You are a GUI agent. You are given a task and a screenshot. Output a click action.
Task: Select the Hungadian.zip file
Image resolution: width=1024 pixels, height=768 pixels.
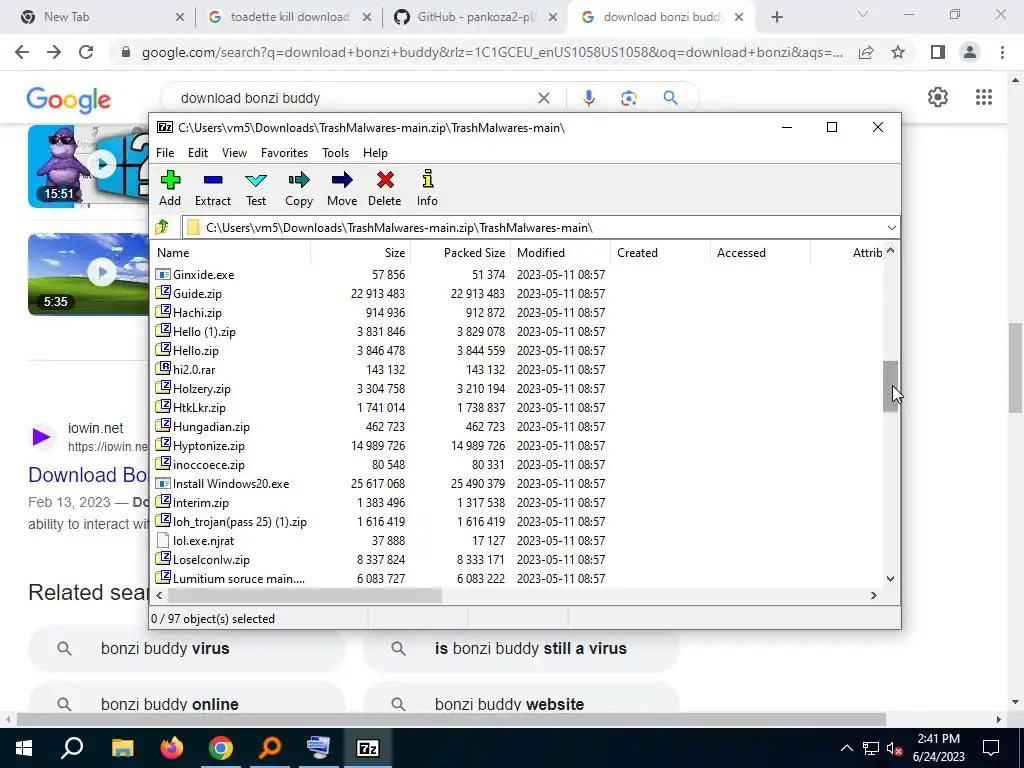(x=211, y=426)
